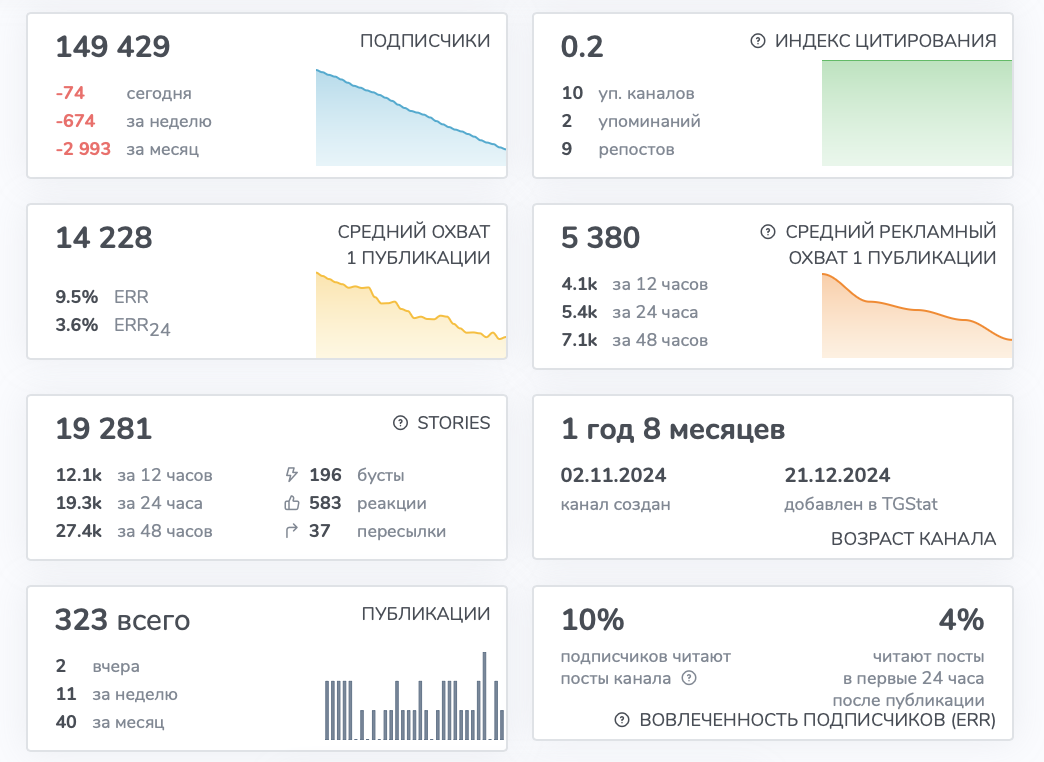Screen dimensions: 1044x762
Task: Open the green citation index chart
Action: 917,113
